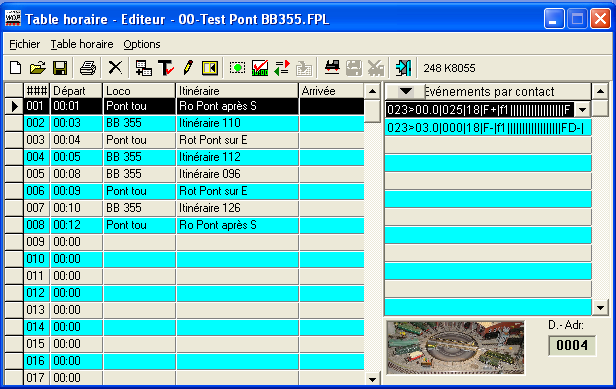Click the Itinéraire column header

click(237, 91)
